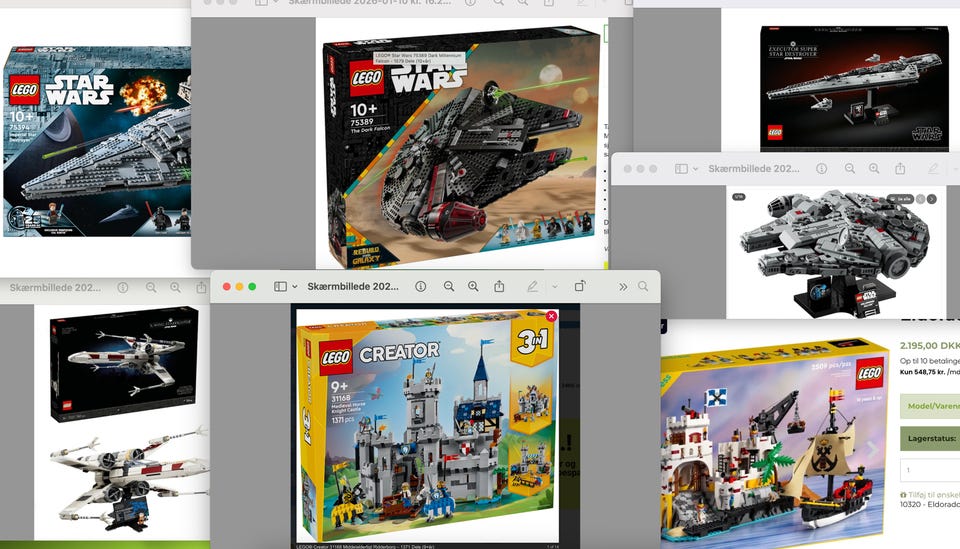Open Markup pencil tool in castle Preview window
This screenshot has height=549, width=960.
tap(533, 286)
